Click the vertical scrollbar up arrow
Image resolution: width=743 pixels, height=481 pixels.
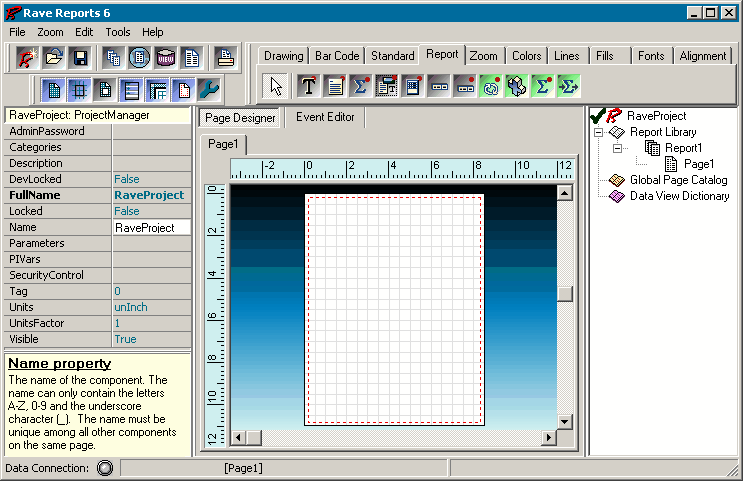pos(564,193)
